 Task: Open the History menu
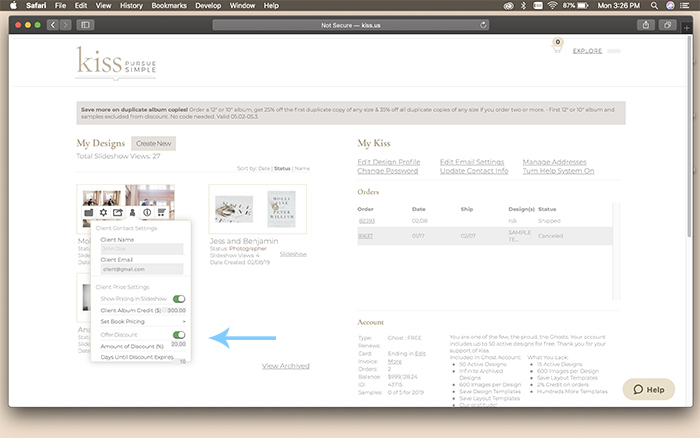click(x=131, y=5)
